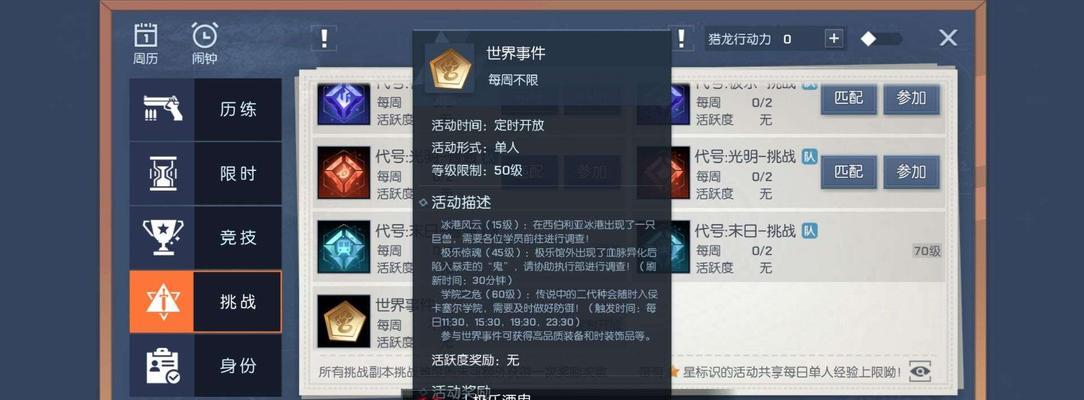The image size is (1084, 400).
Task: Open the 身份 identity tab
Action: pyautogui.click(x=205, y=365)
